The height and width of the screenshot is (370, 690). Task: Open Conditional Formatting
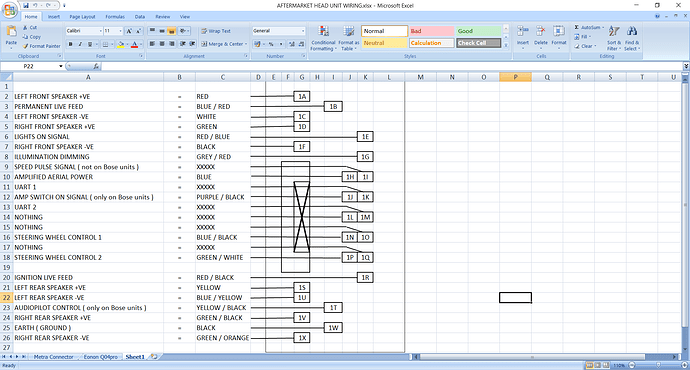pyautogui.click(x=323, y=38)
